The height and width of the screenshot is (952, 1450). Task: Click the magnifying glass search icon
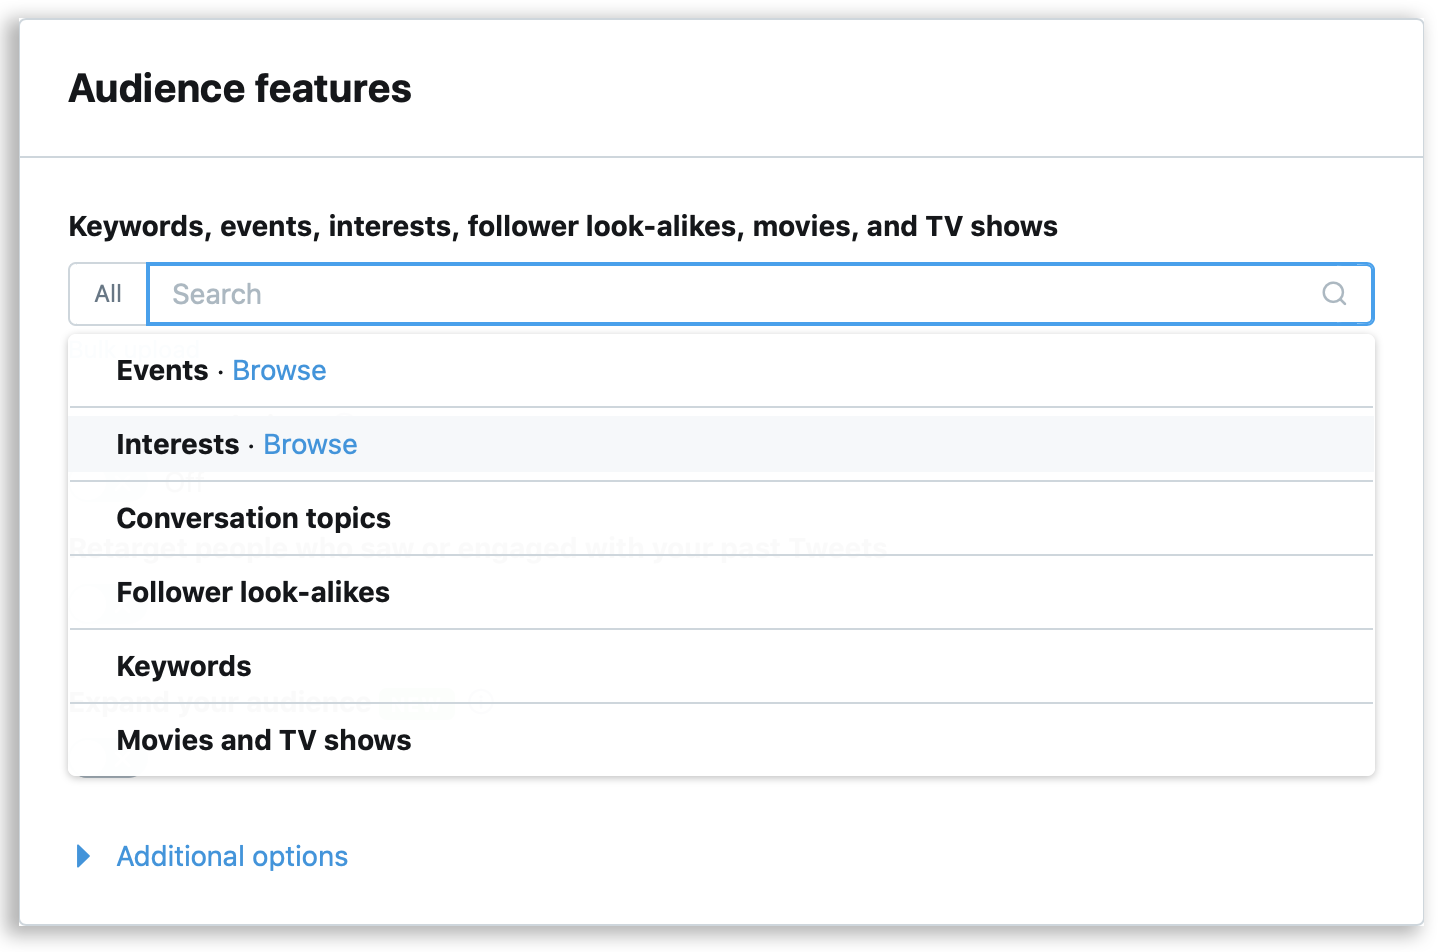(x=1334, y=293)
